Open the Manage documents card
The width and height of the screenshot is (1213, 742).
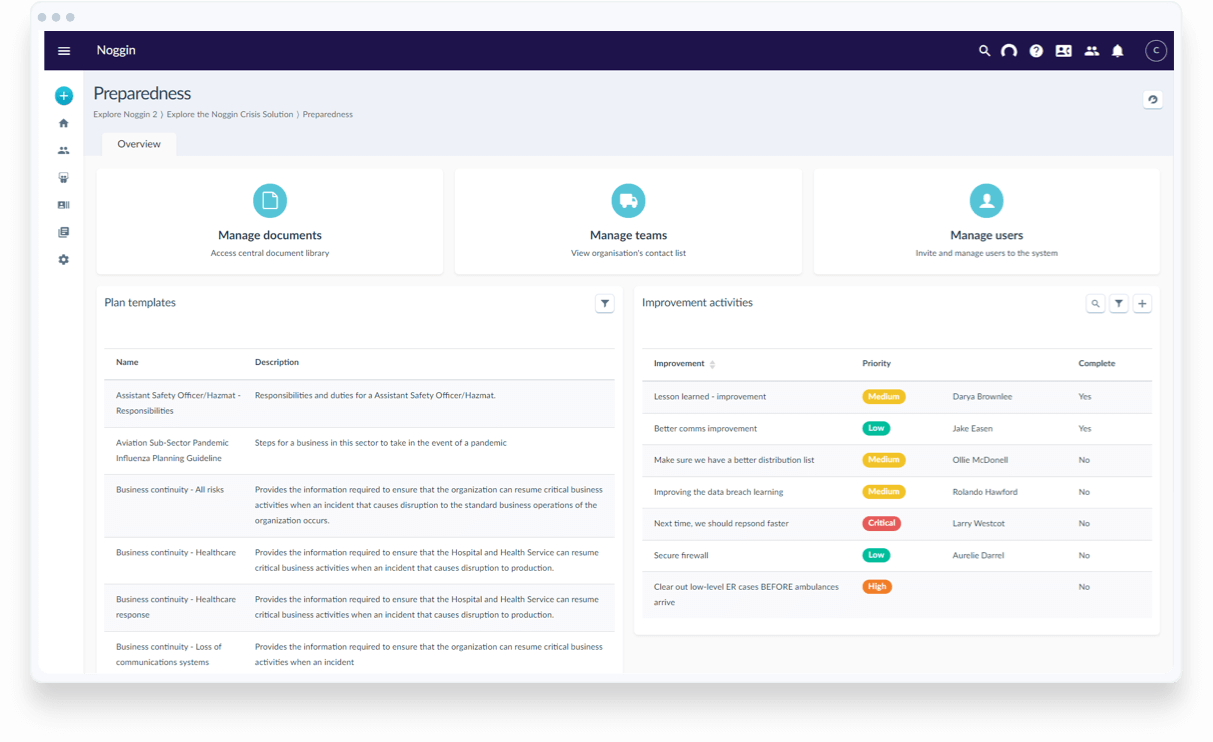[x=270, y=221]
